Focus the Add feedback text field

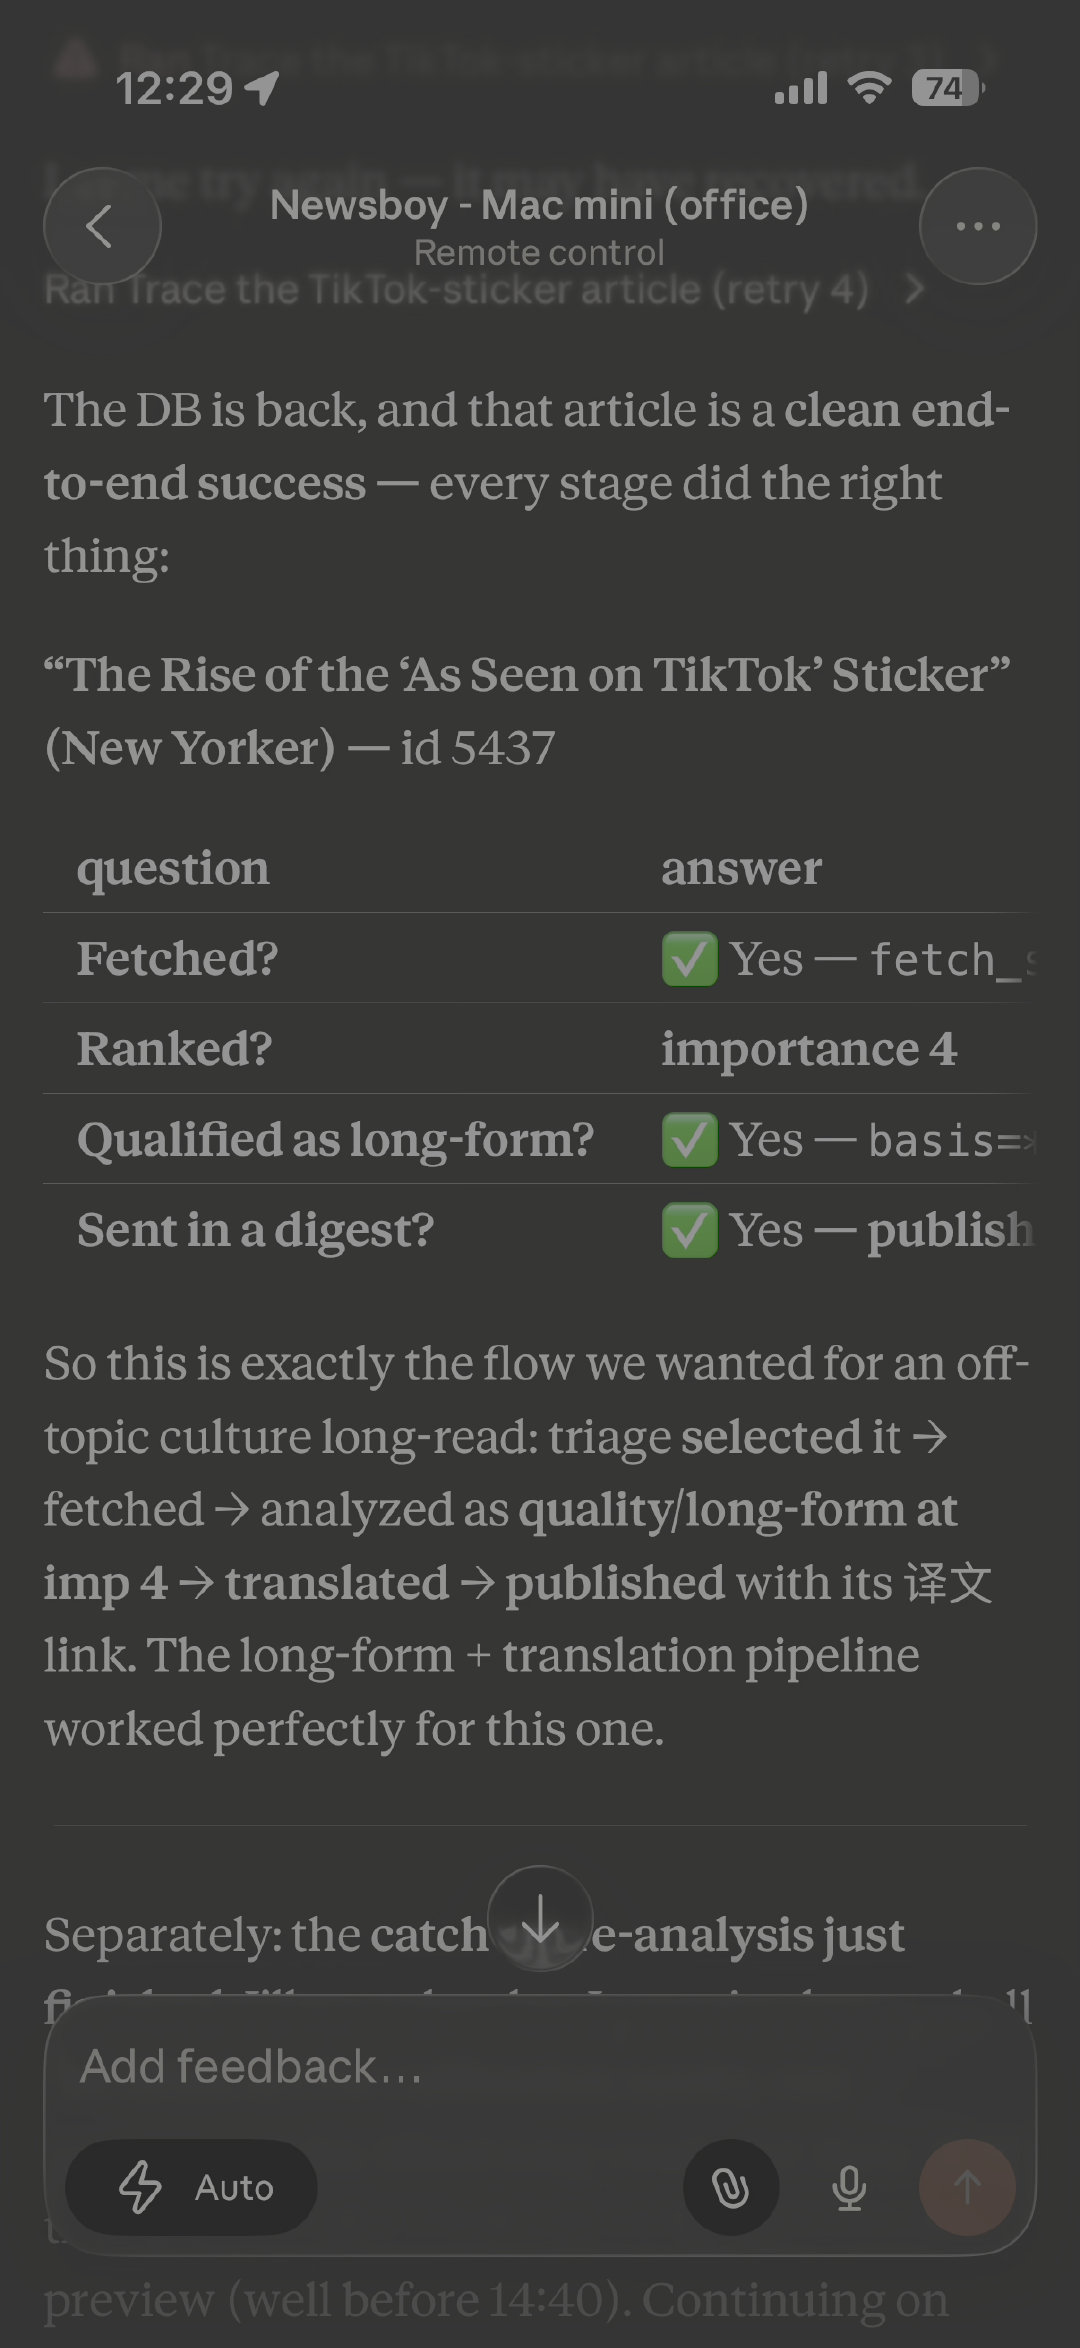click(540, 2067)
